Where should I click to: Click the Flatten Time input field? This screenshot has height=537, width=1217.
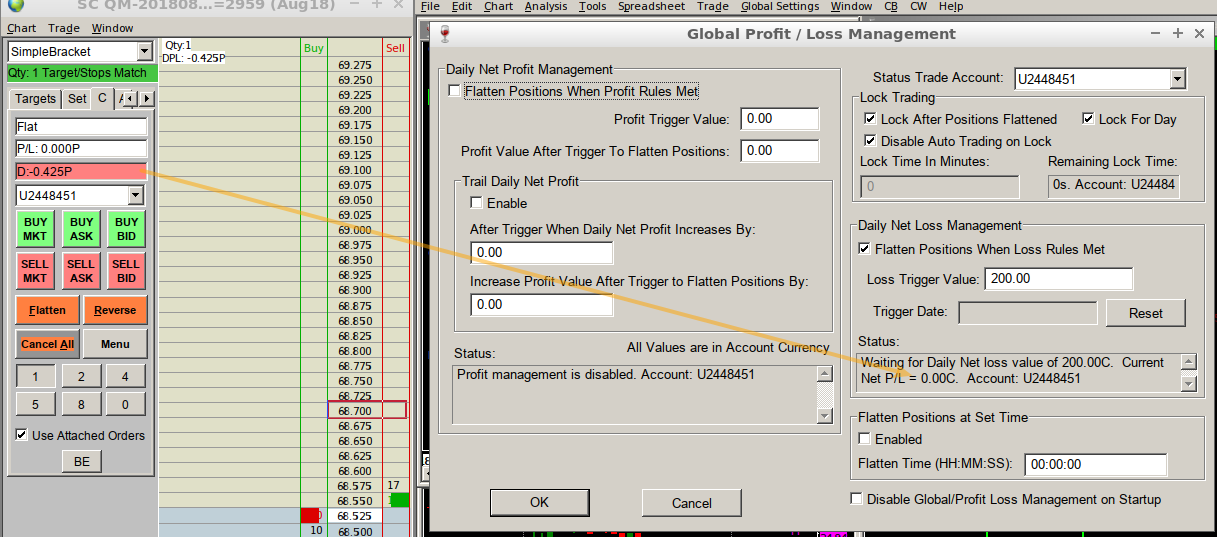[1095, 465]
